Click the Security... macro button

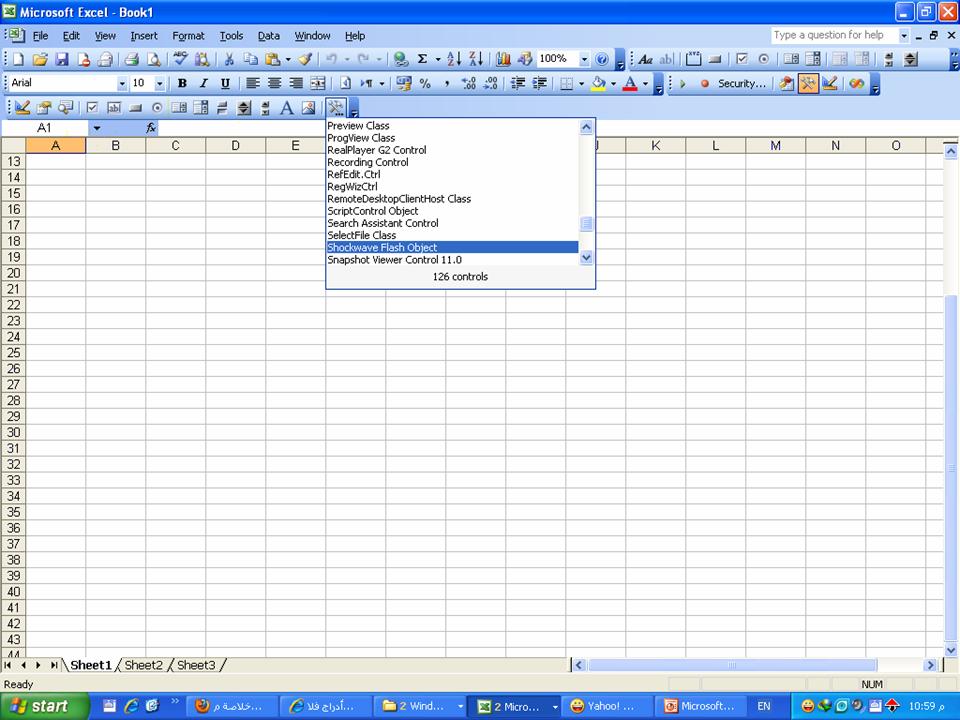click(x=741, y=83)
